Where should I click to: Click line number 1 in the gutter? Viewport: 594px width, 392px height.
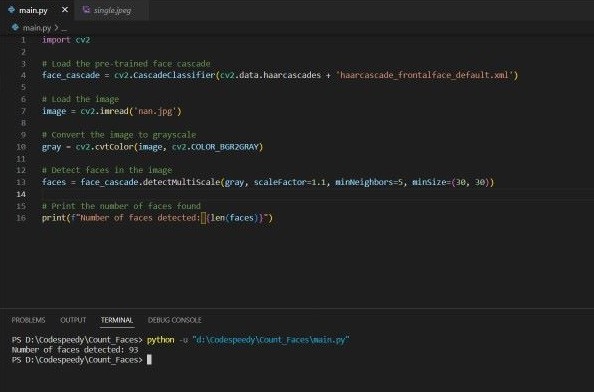tap(23, 40)
